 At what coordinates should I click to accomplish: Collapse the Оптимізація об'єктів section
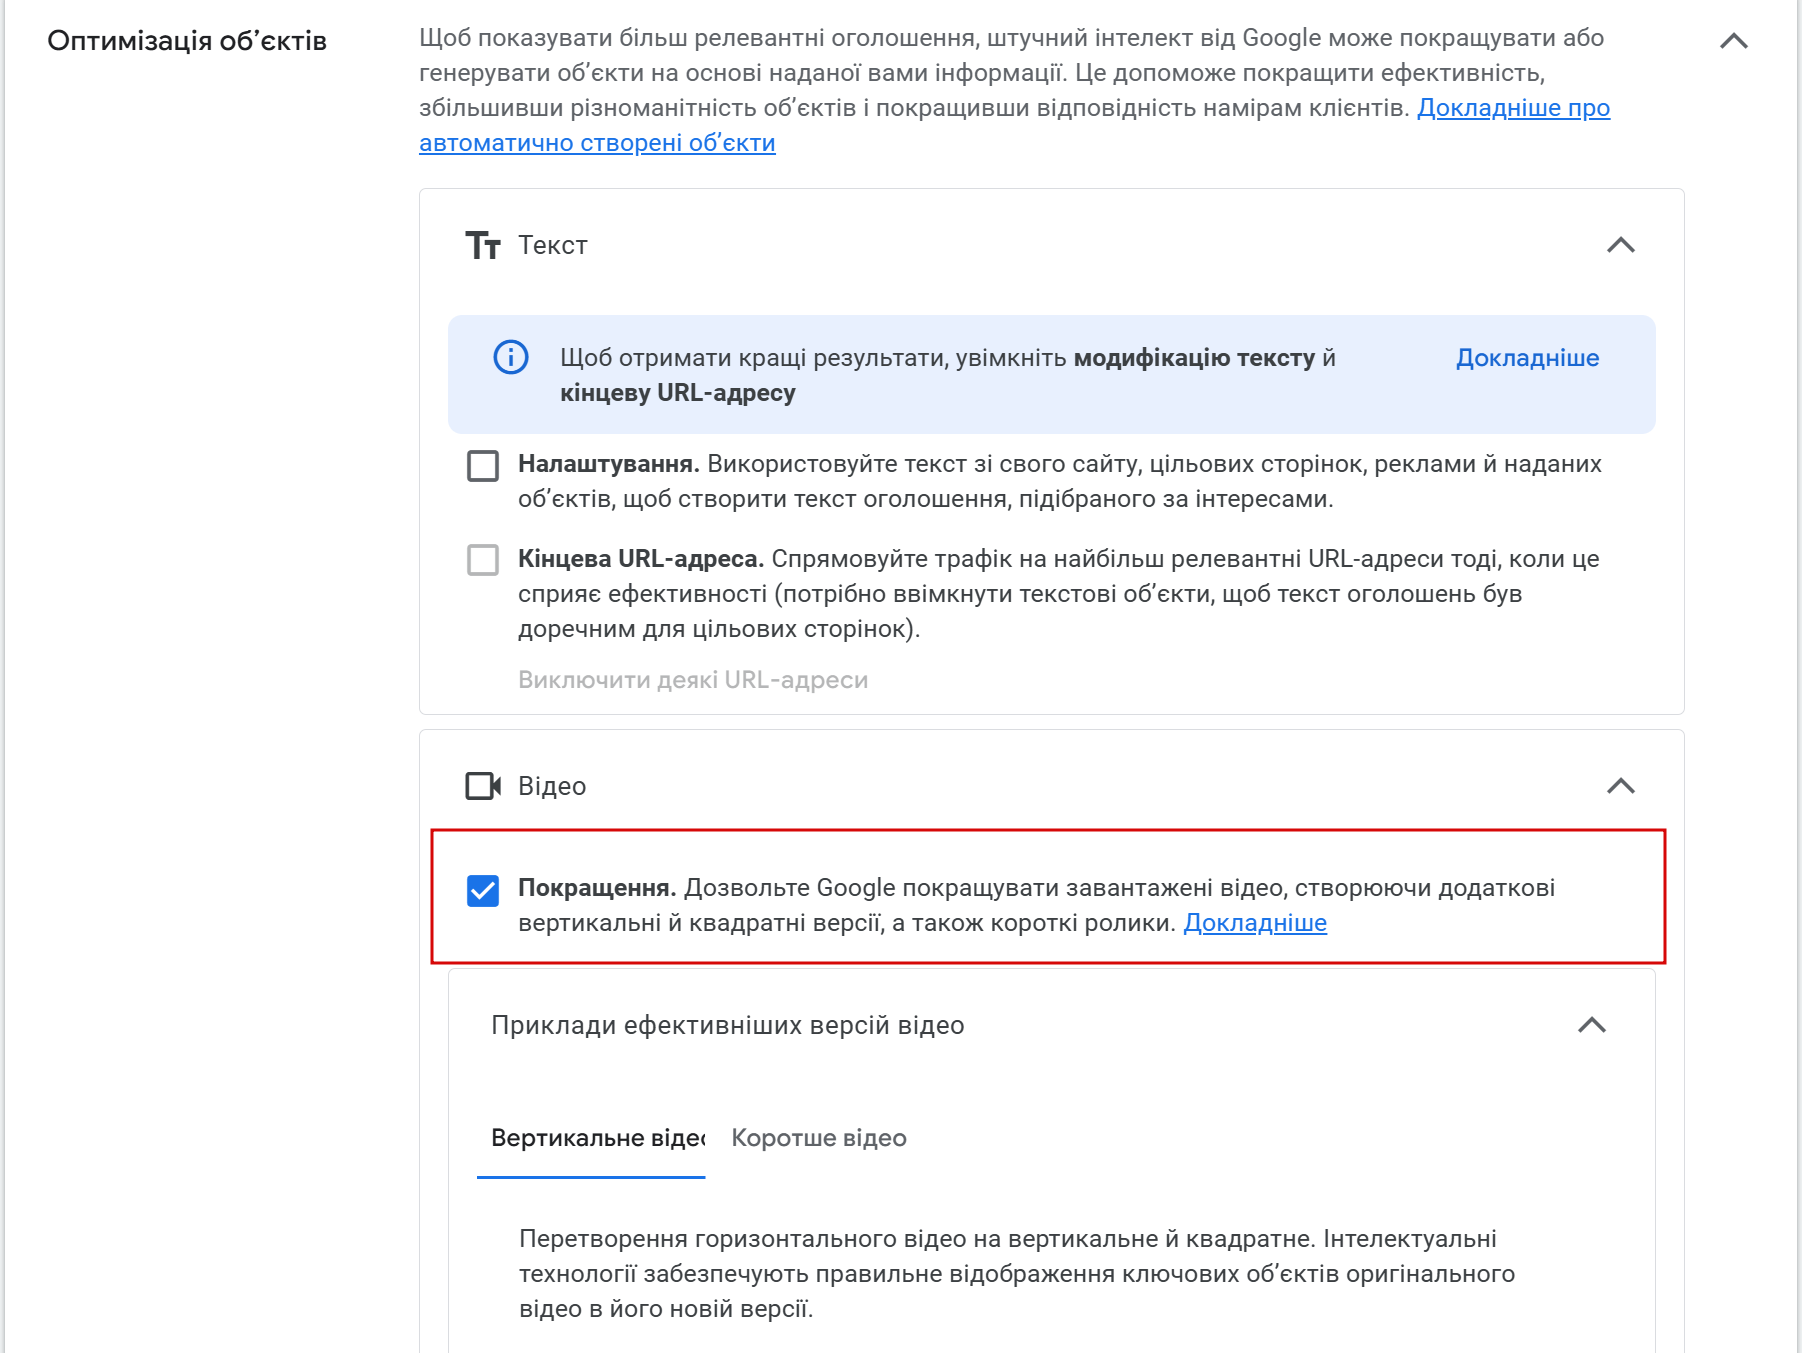[1734, 41]
